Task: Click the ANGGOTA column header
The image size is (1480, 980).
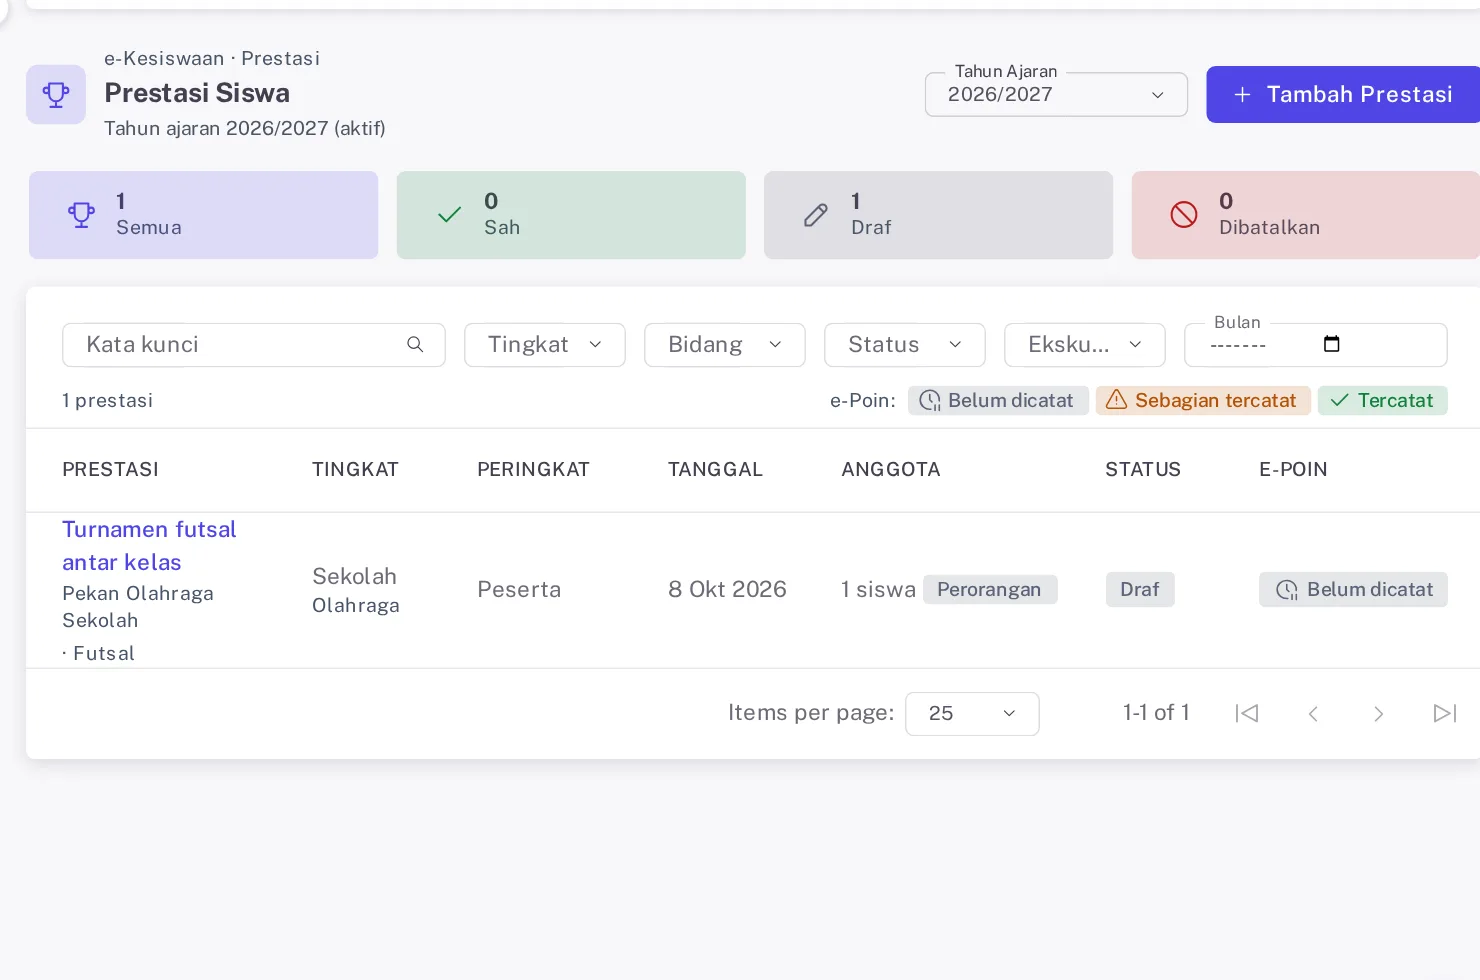Action: coord(891,470)
